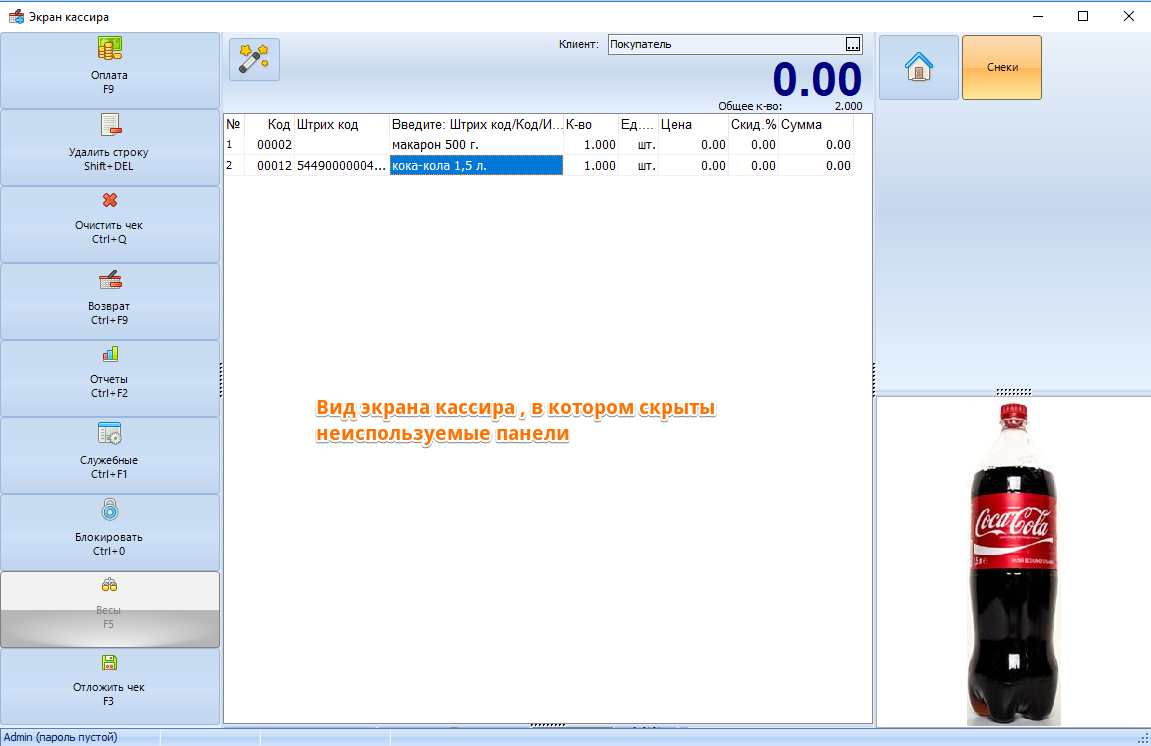Postpone the receipt with Отложить чек
The height and width of the screenshot is (746, 1151).
[x=109, y=687]
